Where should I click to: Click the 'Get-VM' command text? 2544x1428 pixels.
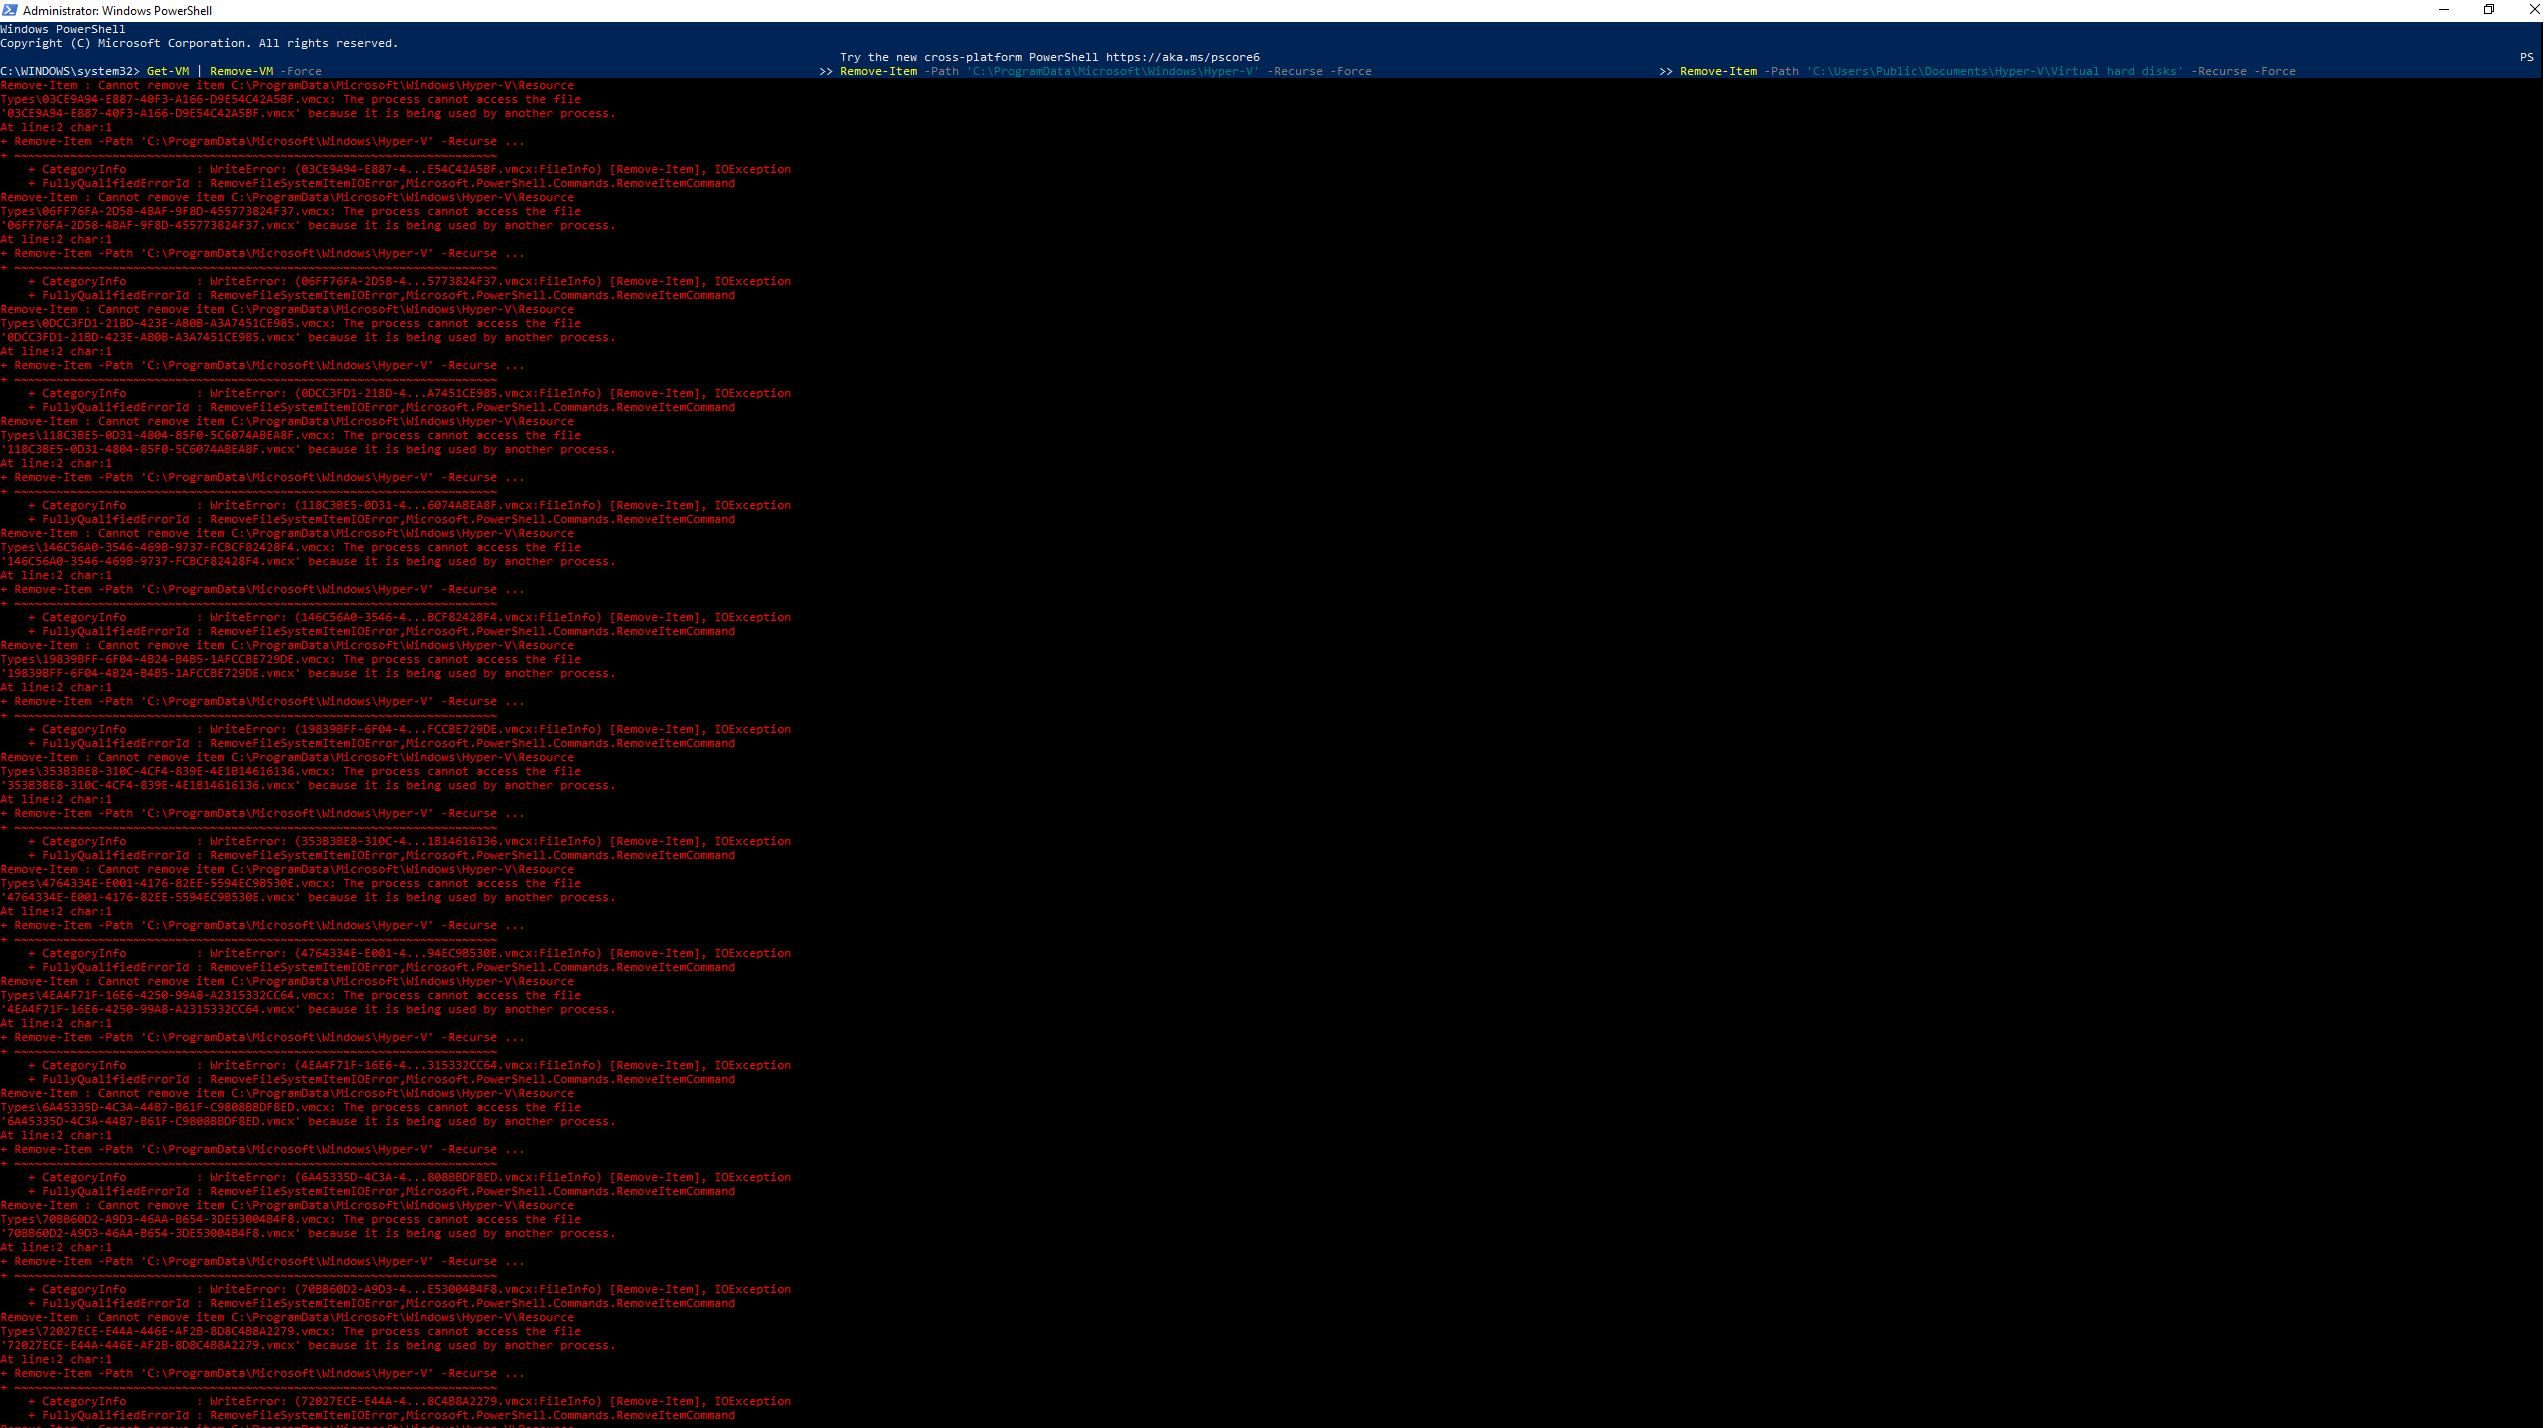(167, 71)
